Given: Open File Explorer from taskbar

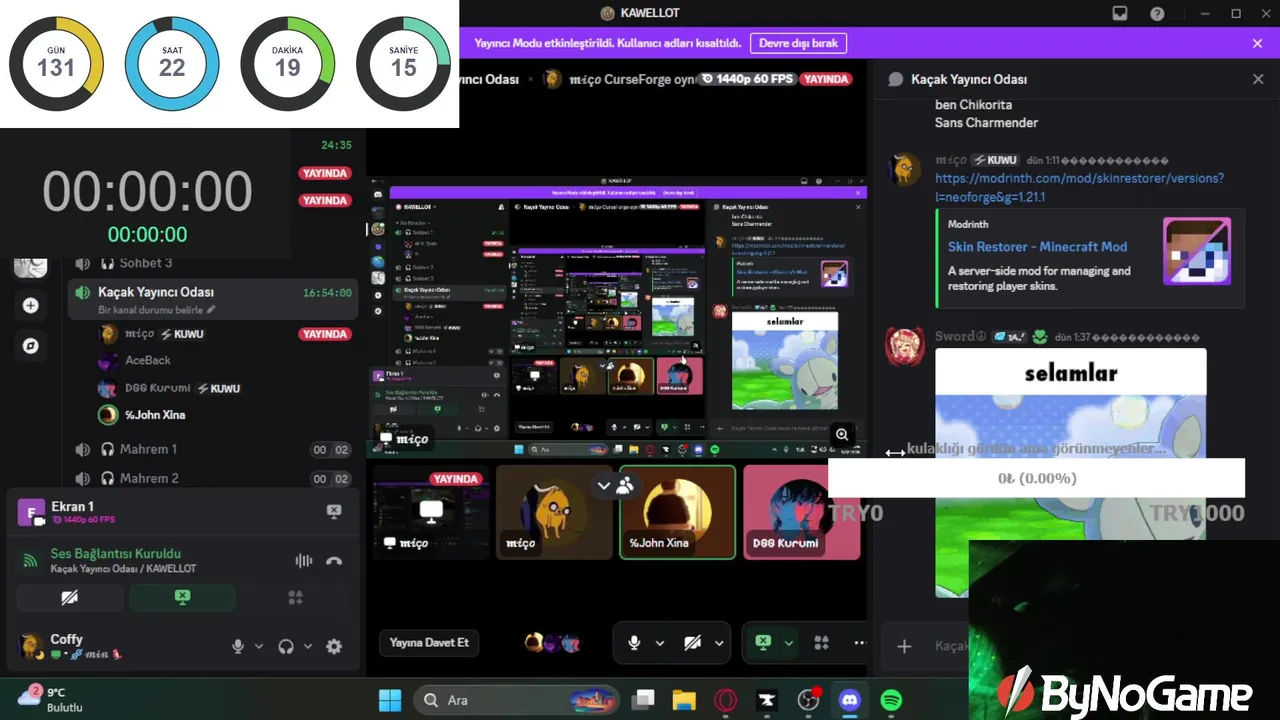Looking at the screenshot, I should 684,700.
